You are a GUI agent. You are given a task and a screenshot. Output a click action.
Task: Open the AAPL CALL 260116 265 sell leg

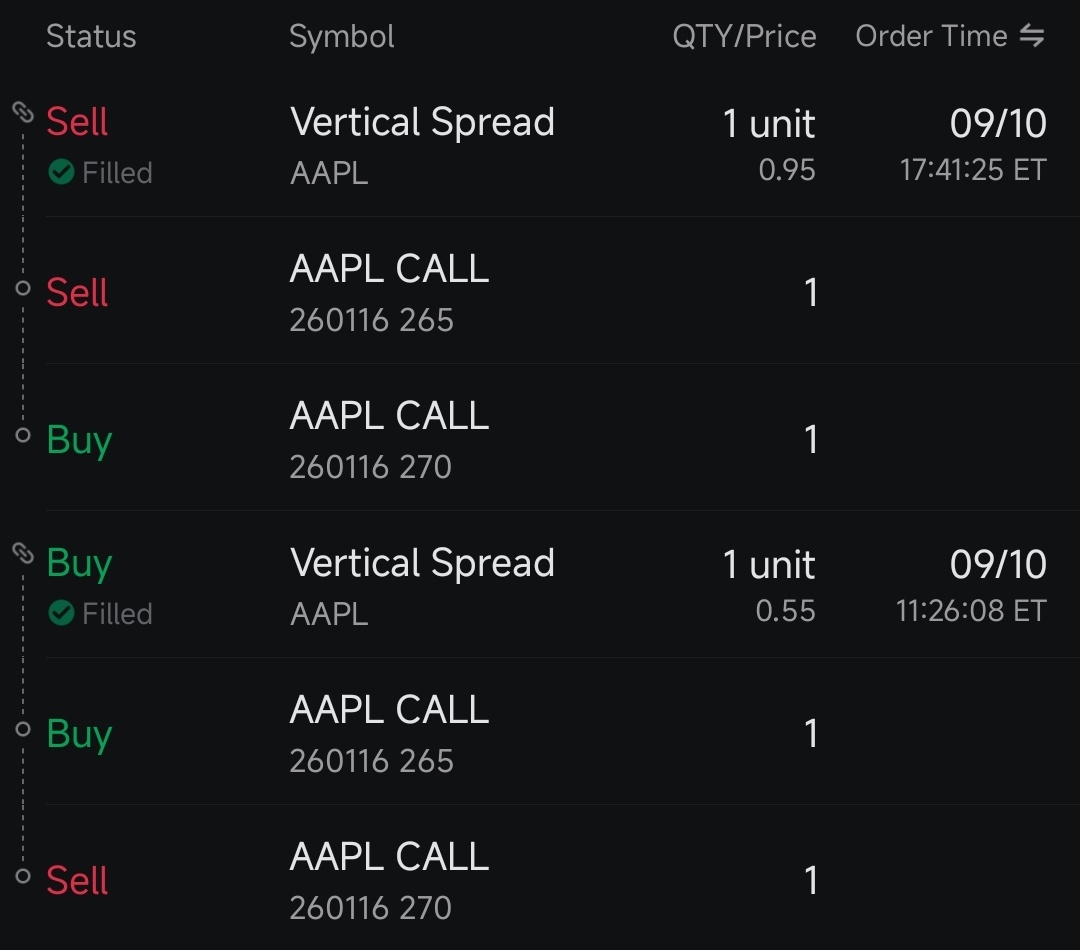[388, 292]
